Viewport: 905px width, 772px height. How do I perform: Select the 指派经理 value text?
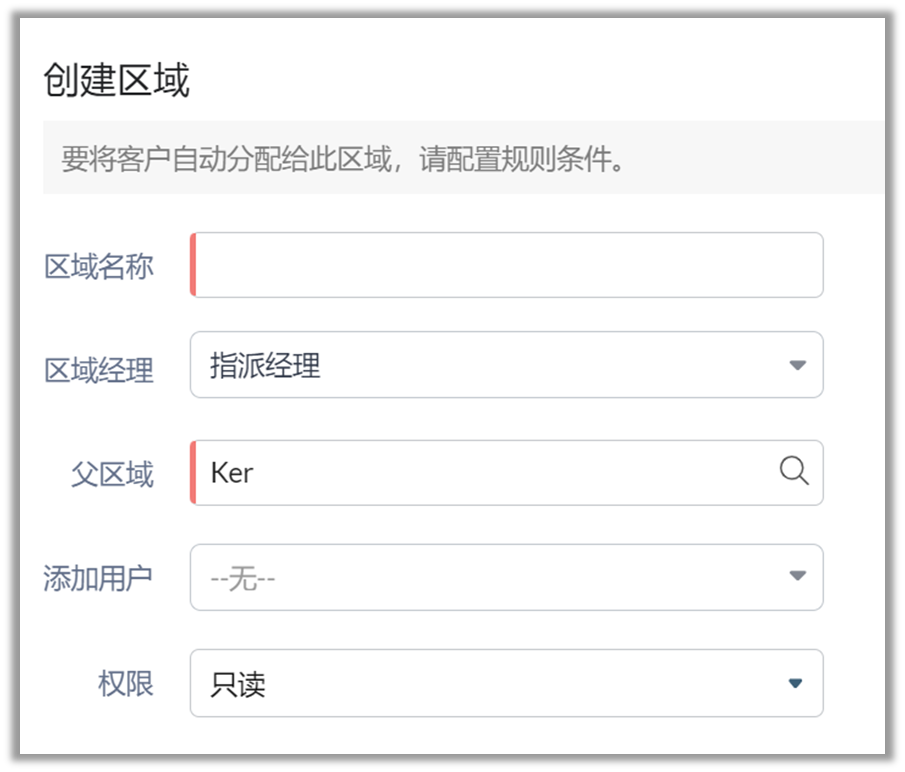[265, 366]
